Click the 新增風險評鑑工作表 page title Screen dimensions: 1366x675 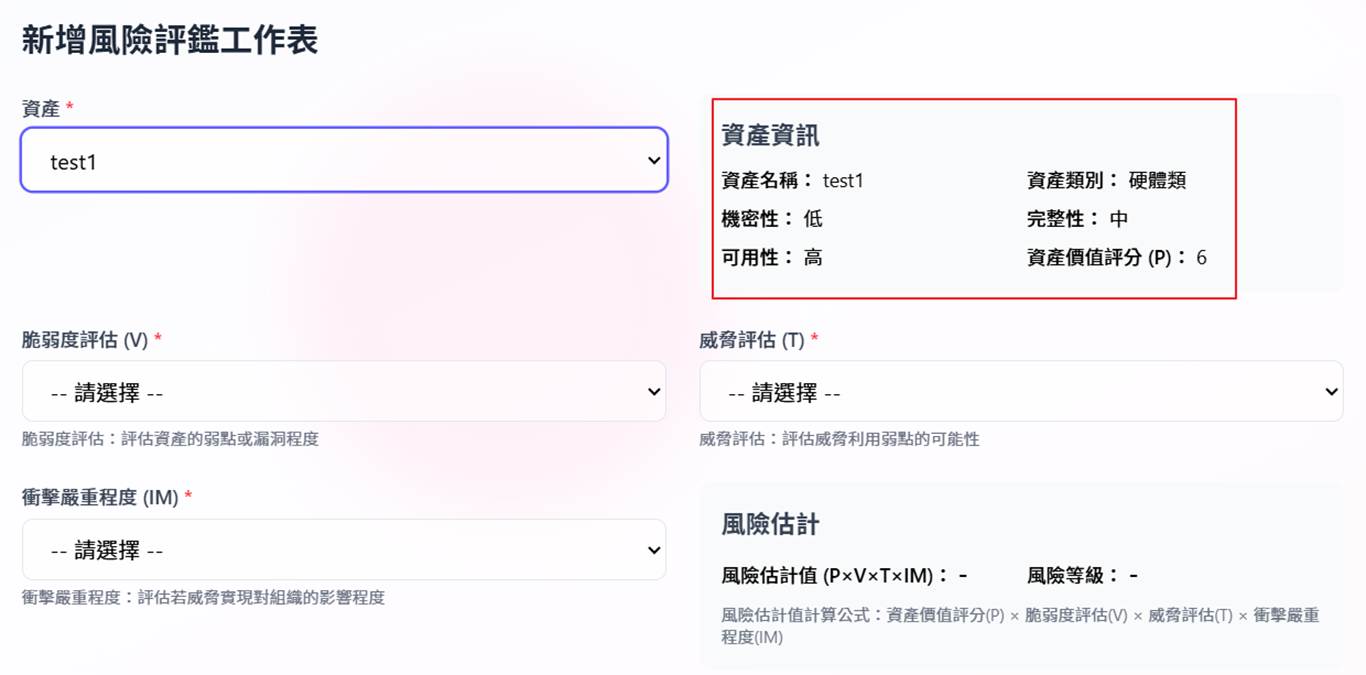point(170,41)
